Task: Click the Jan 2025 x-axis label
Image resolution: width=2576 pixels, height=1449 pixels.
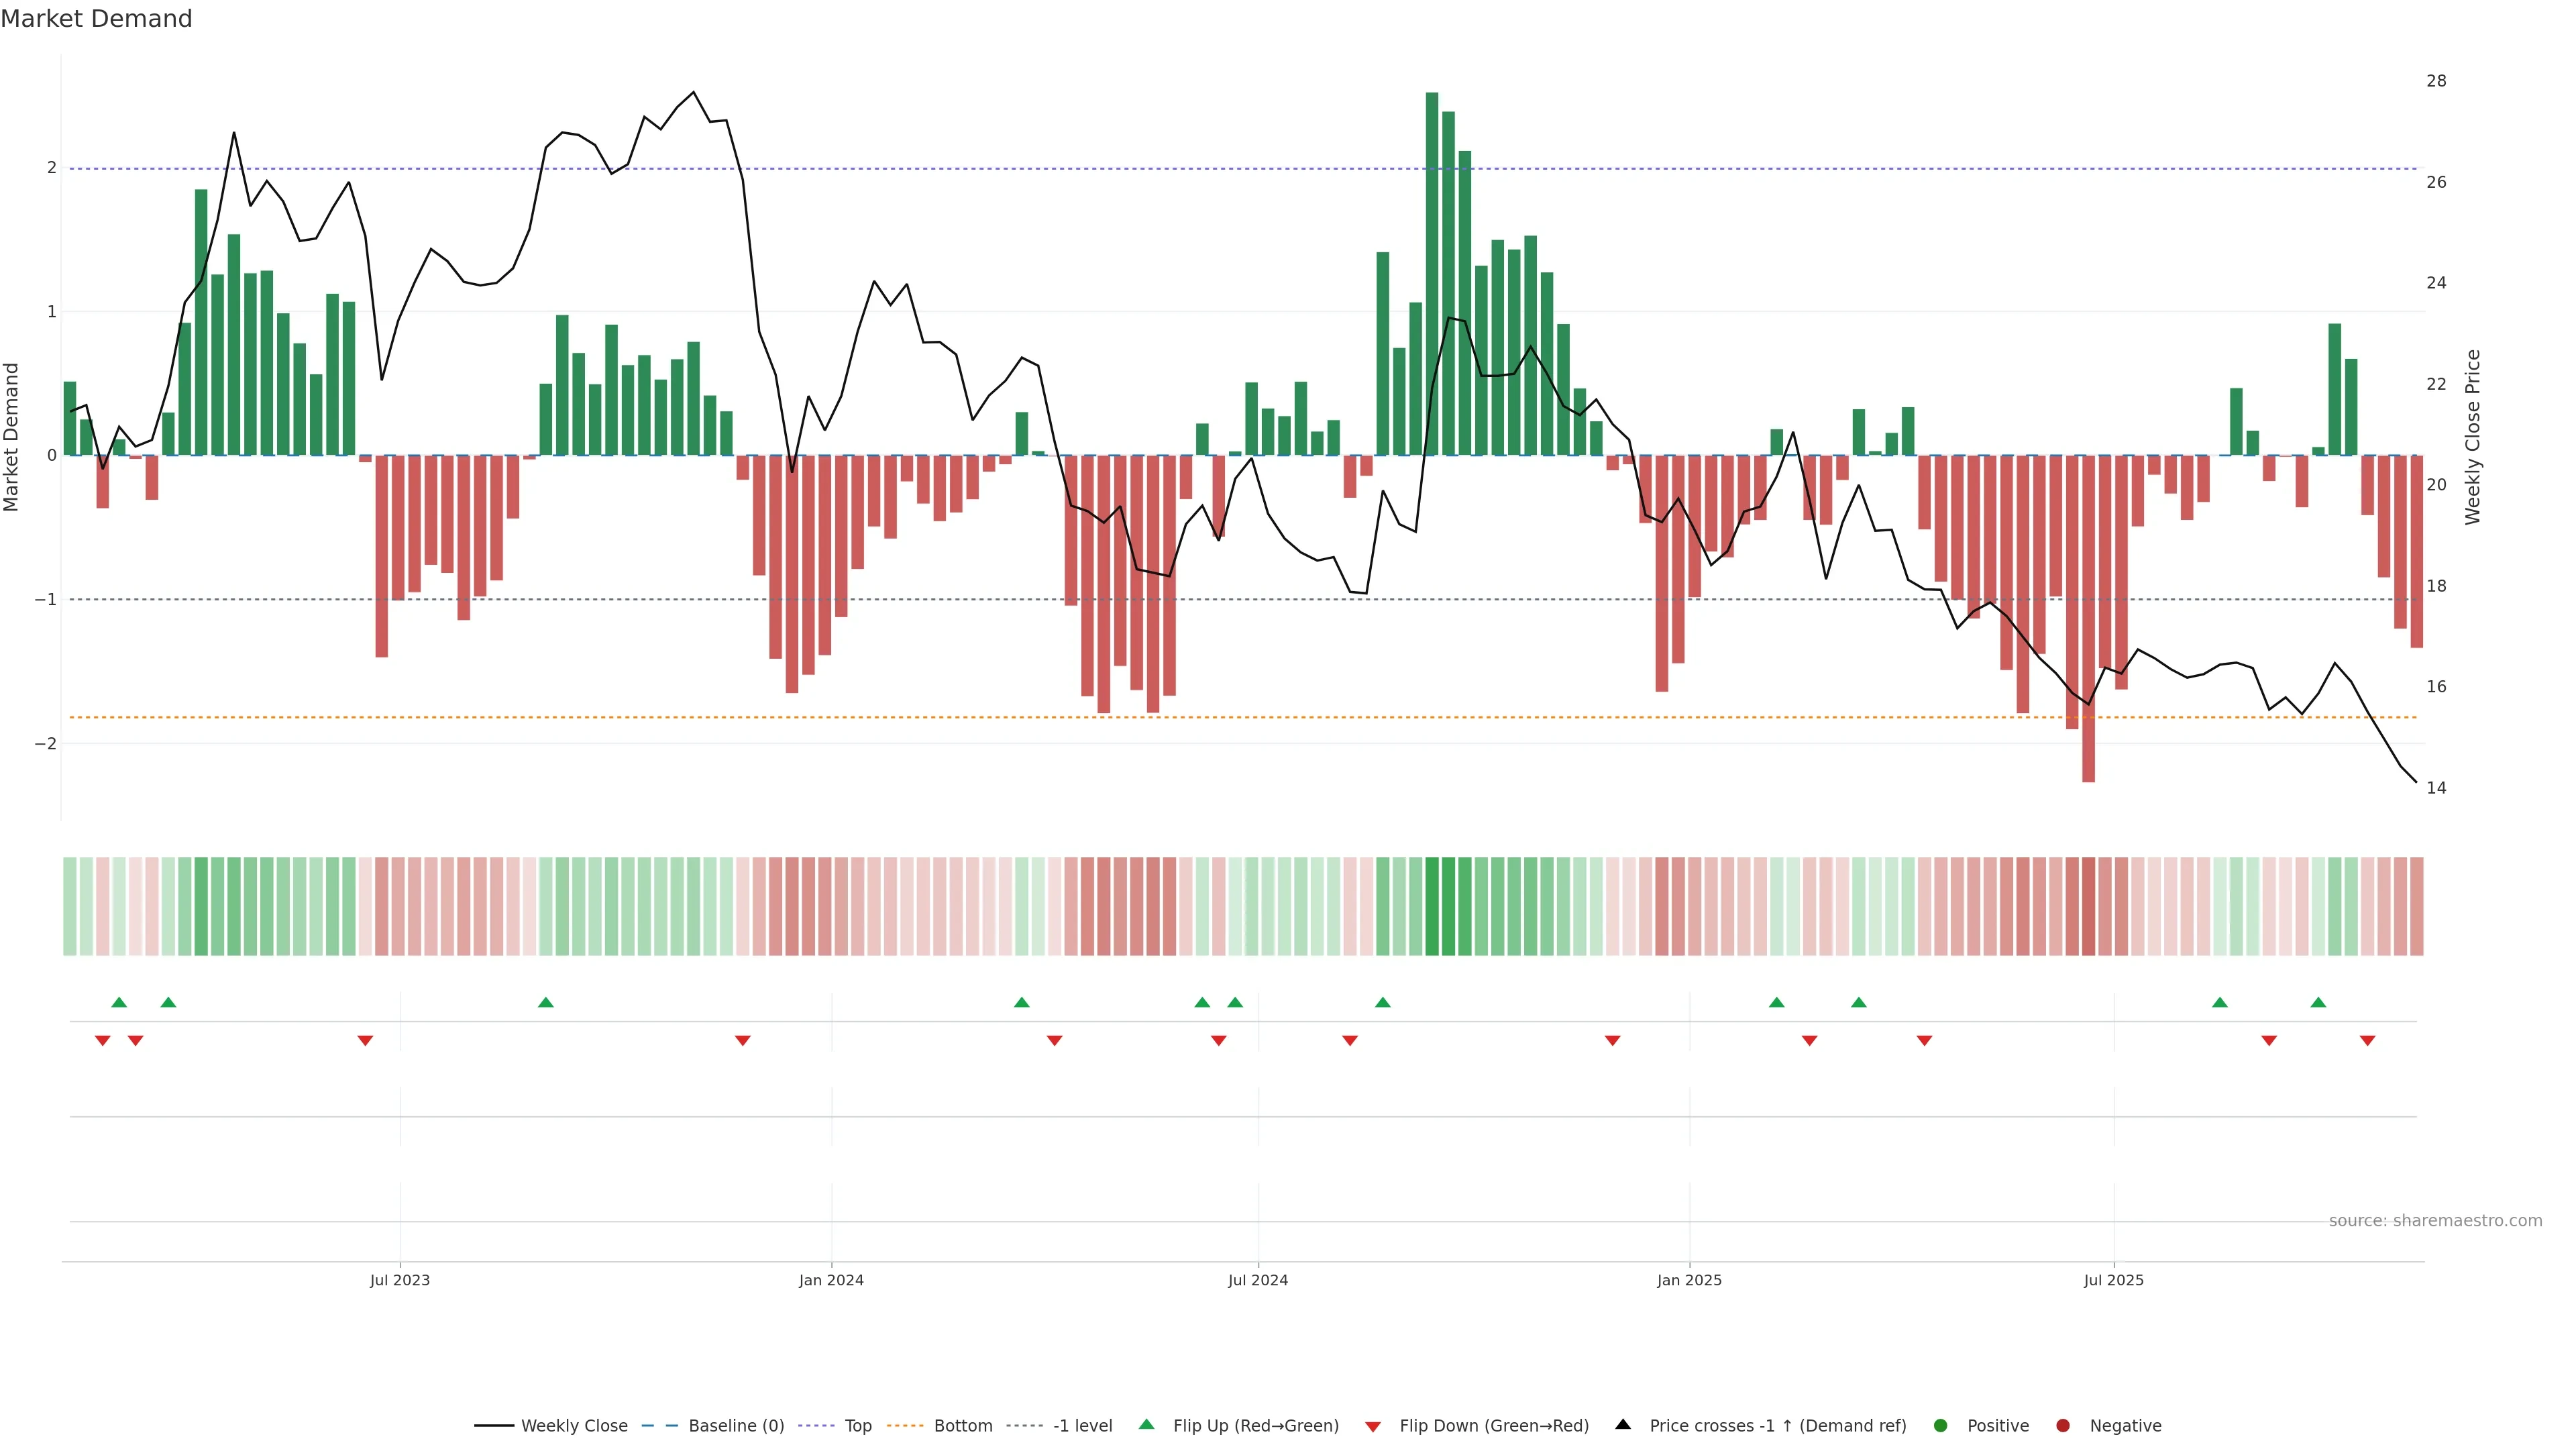Action: click(x=1689, y=1280)
